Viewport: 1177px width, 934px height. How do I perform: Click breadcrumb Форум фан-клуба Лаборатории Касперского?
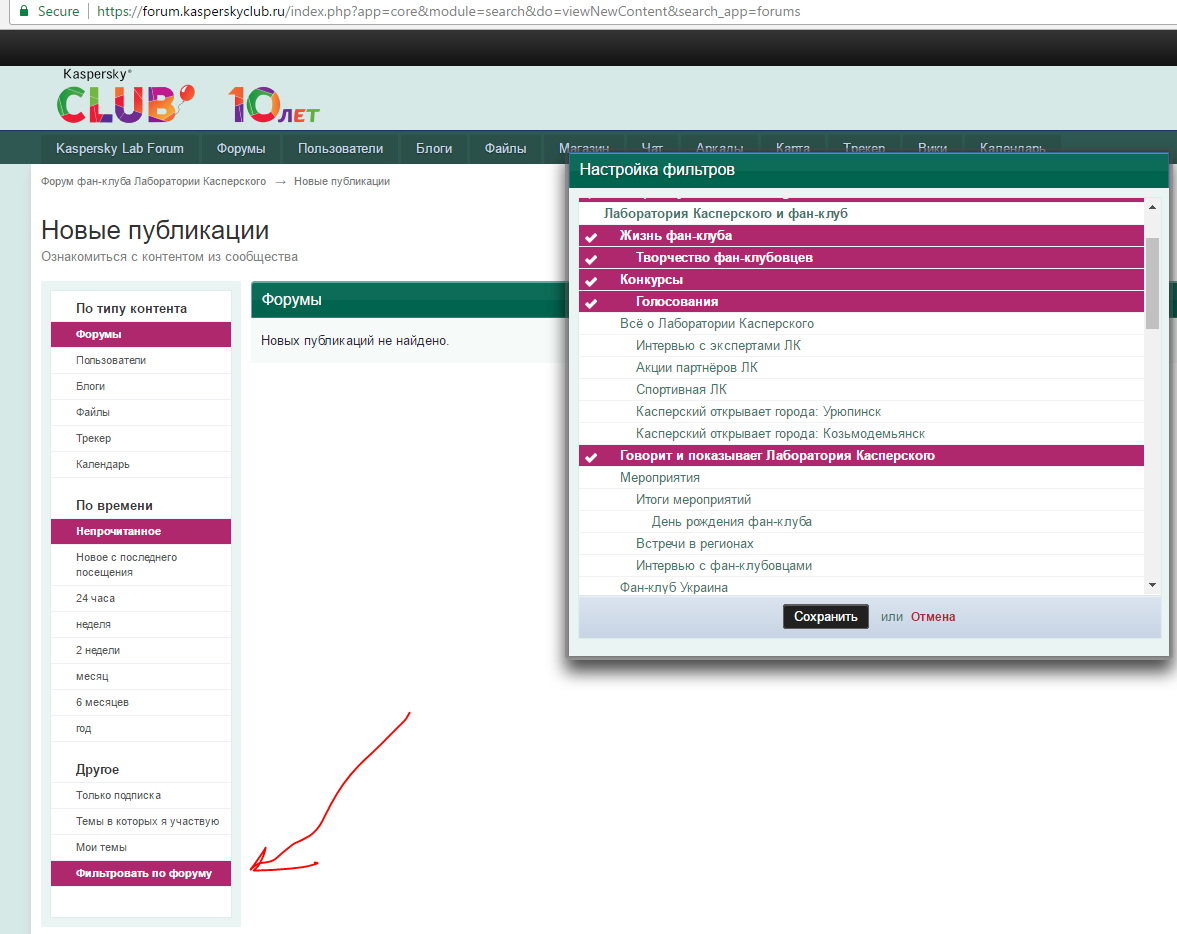pos(153,181)
